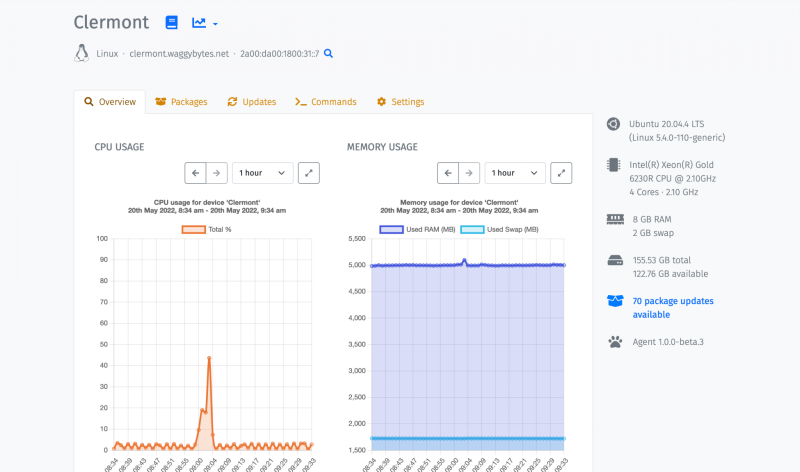The width and height of the screenshot is (800, 472).
Task: Click the 'MEMORY USAGE' heading
Action: coord(382,147)
